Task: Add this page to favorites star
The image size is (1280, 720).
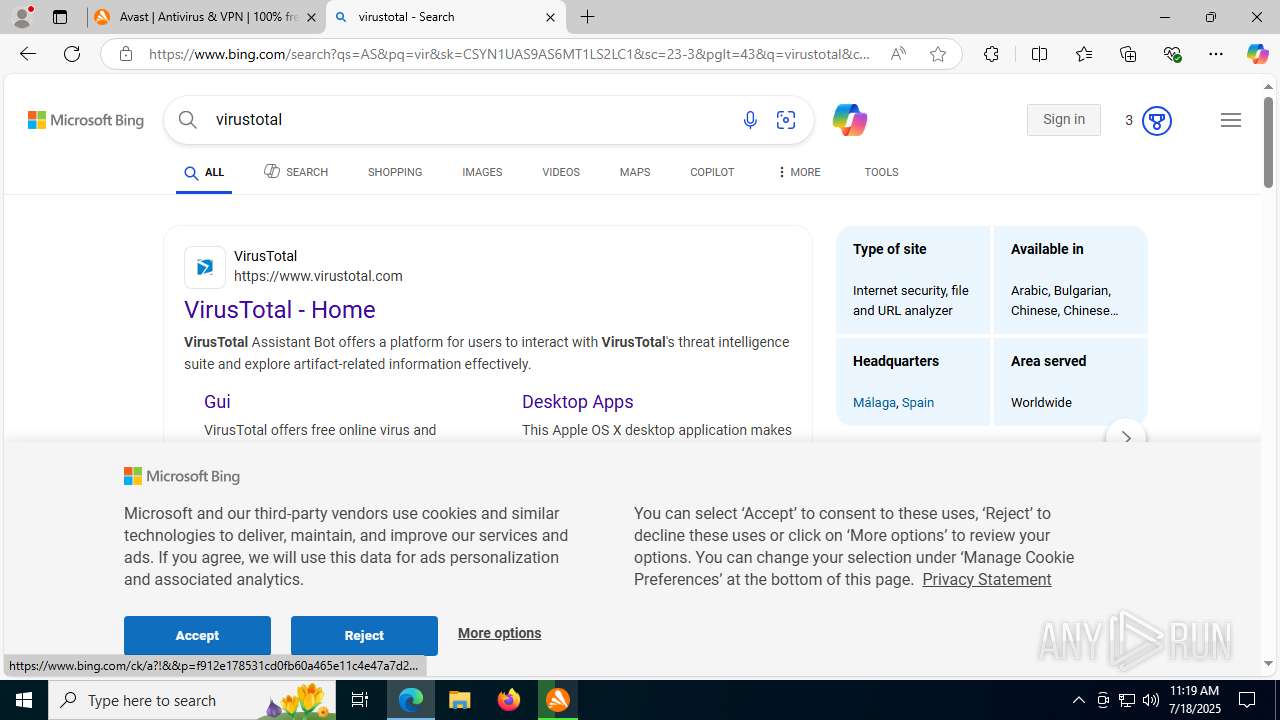Action: 938,54
